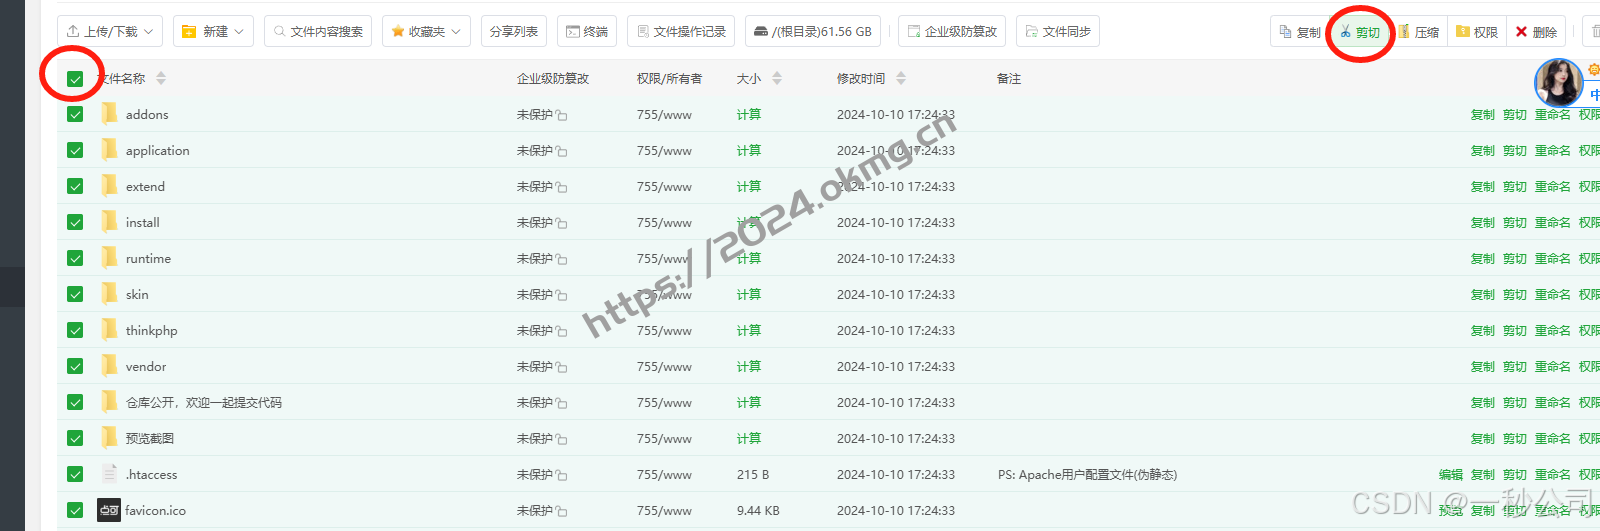Image resolution: width=1600 pixels, height=531 pixels.
Task: Click the 文件内容搜索 button
Action: (x=318, y=31)
